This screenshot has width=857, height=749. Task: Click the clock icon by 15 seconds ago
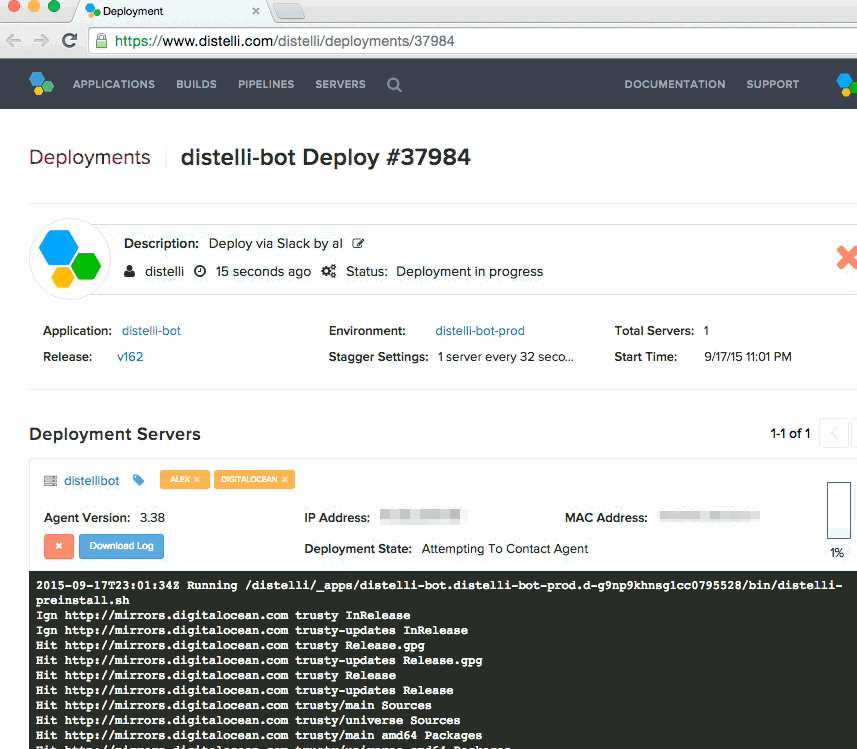click(201, 271)
